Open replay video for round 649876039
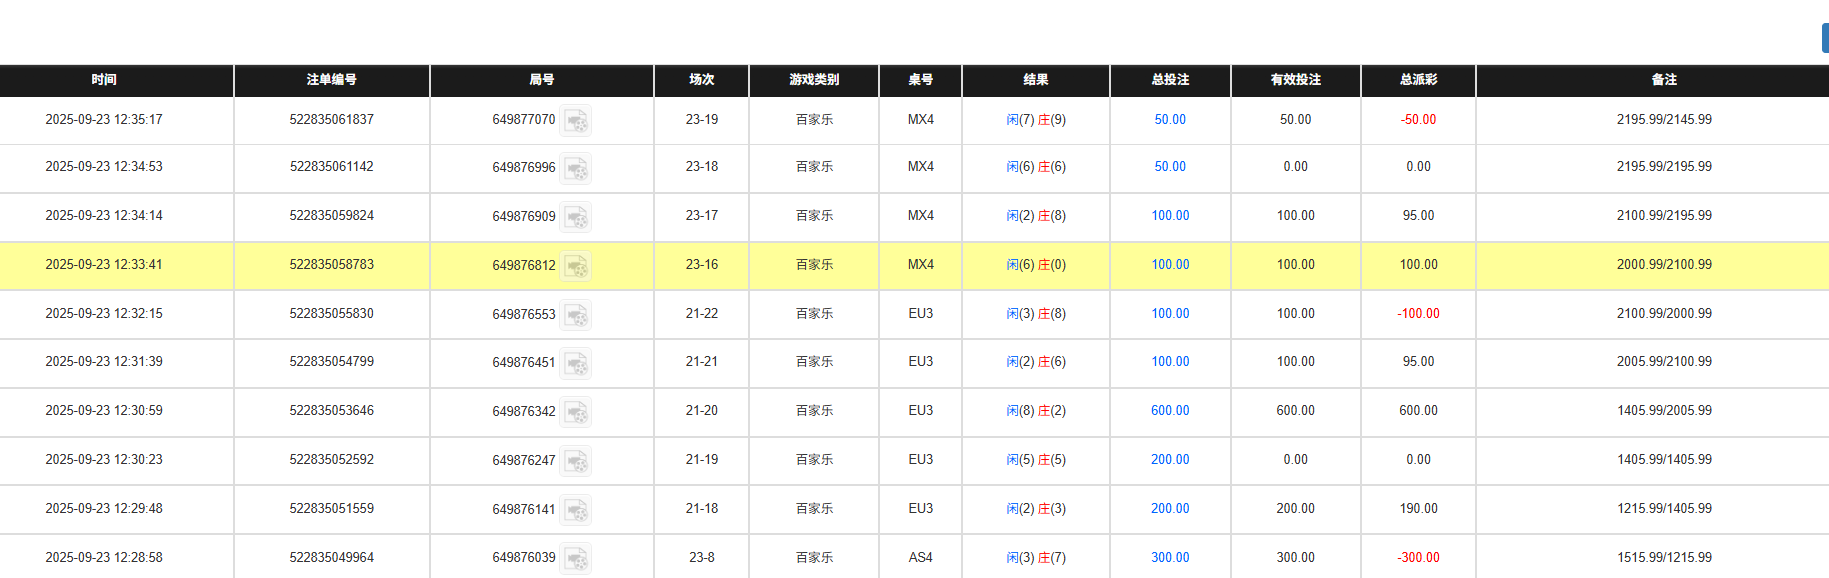Image resolution: width=1829 pixels, height=578 pixels. 577,558
